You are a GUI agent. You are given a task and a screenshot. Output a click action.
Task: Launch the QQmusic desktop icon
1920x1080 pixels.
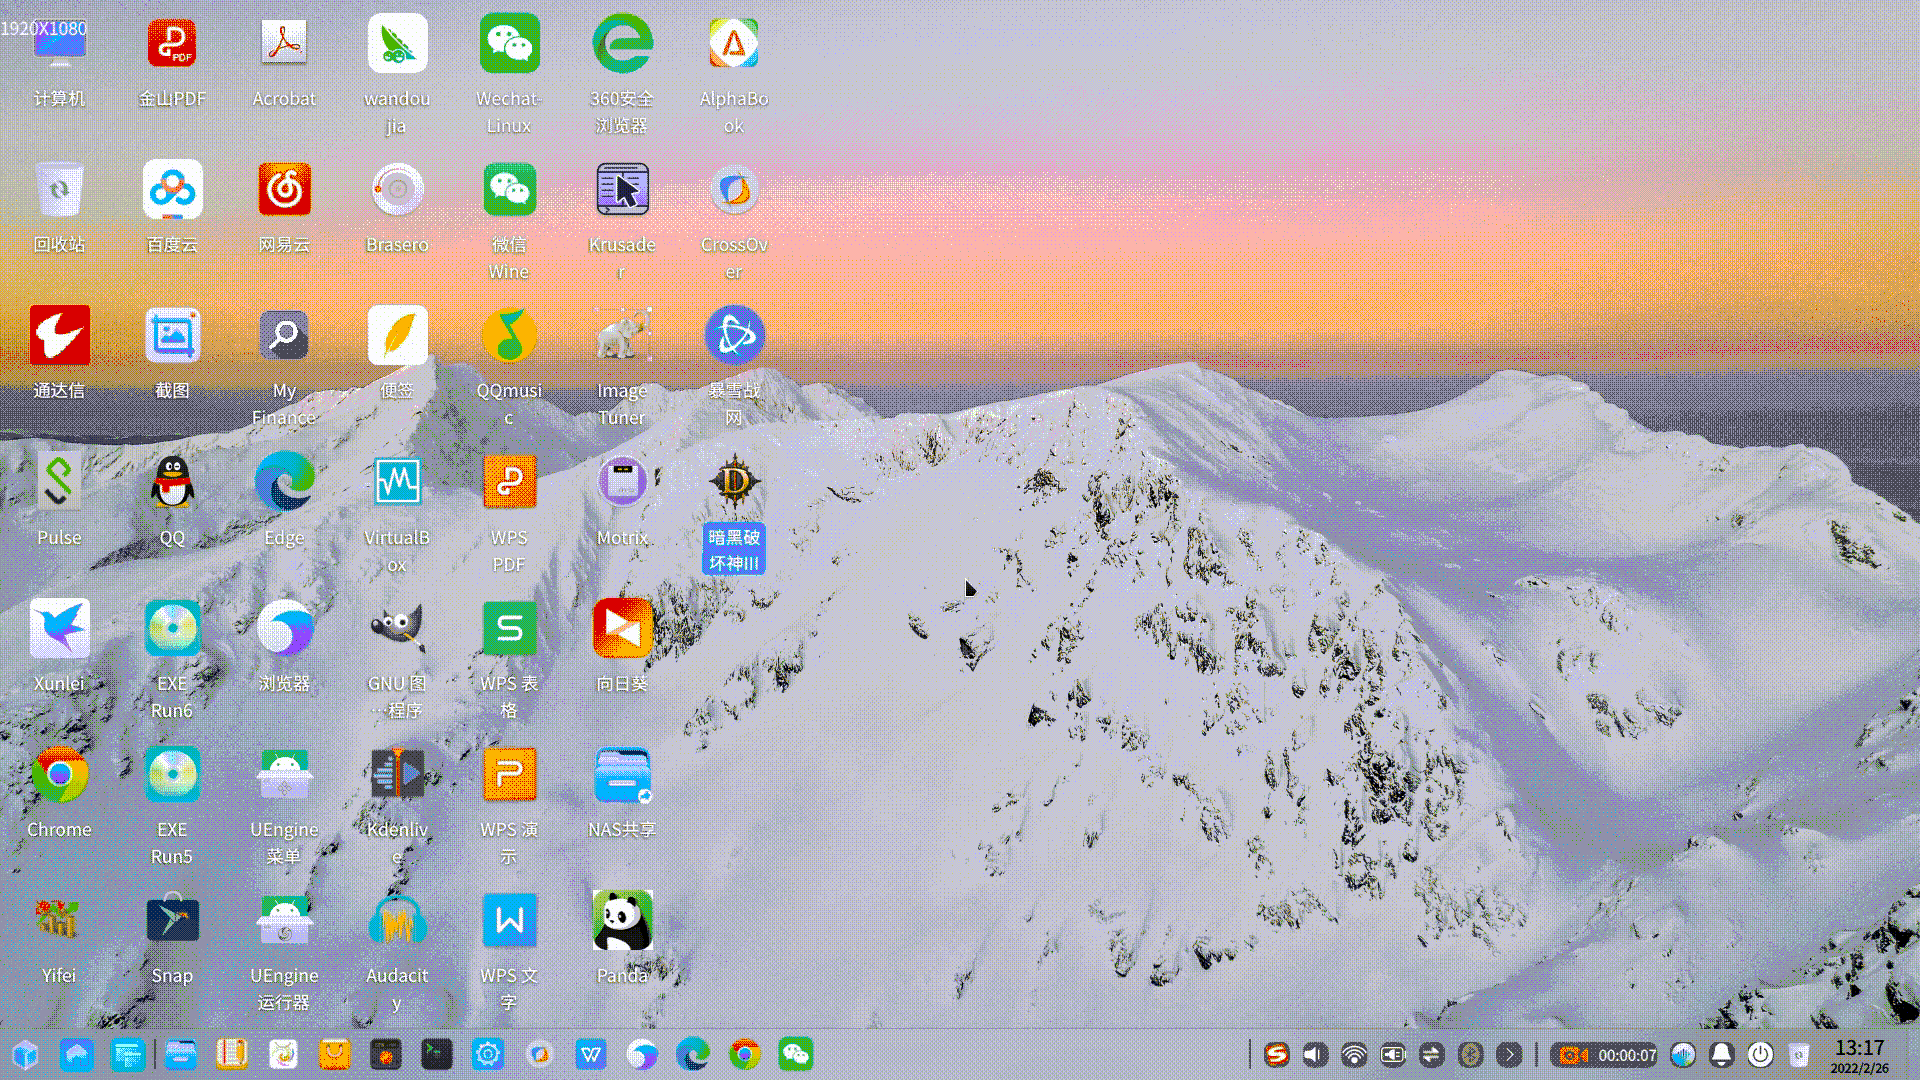[509, 336]
